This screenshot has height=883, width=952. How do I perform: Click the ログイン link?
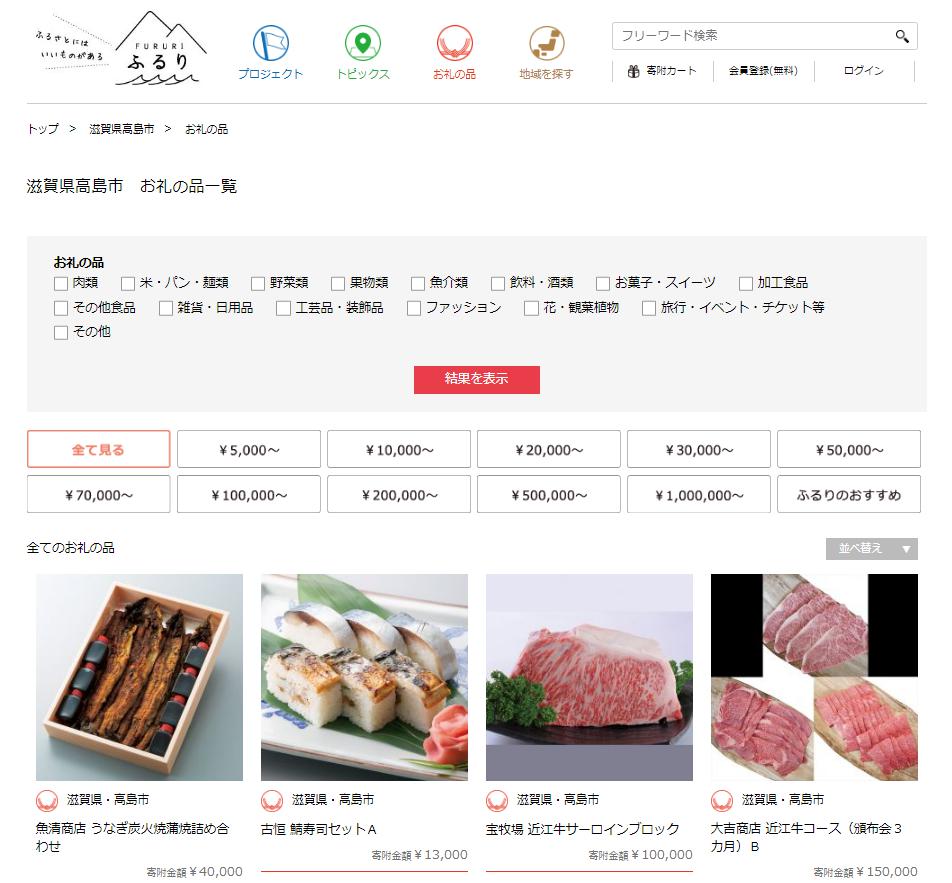click(863, 71)
